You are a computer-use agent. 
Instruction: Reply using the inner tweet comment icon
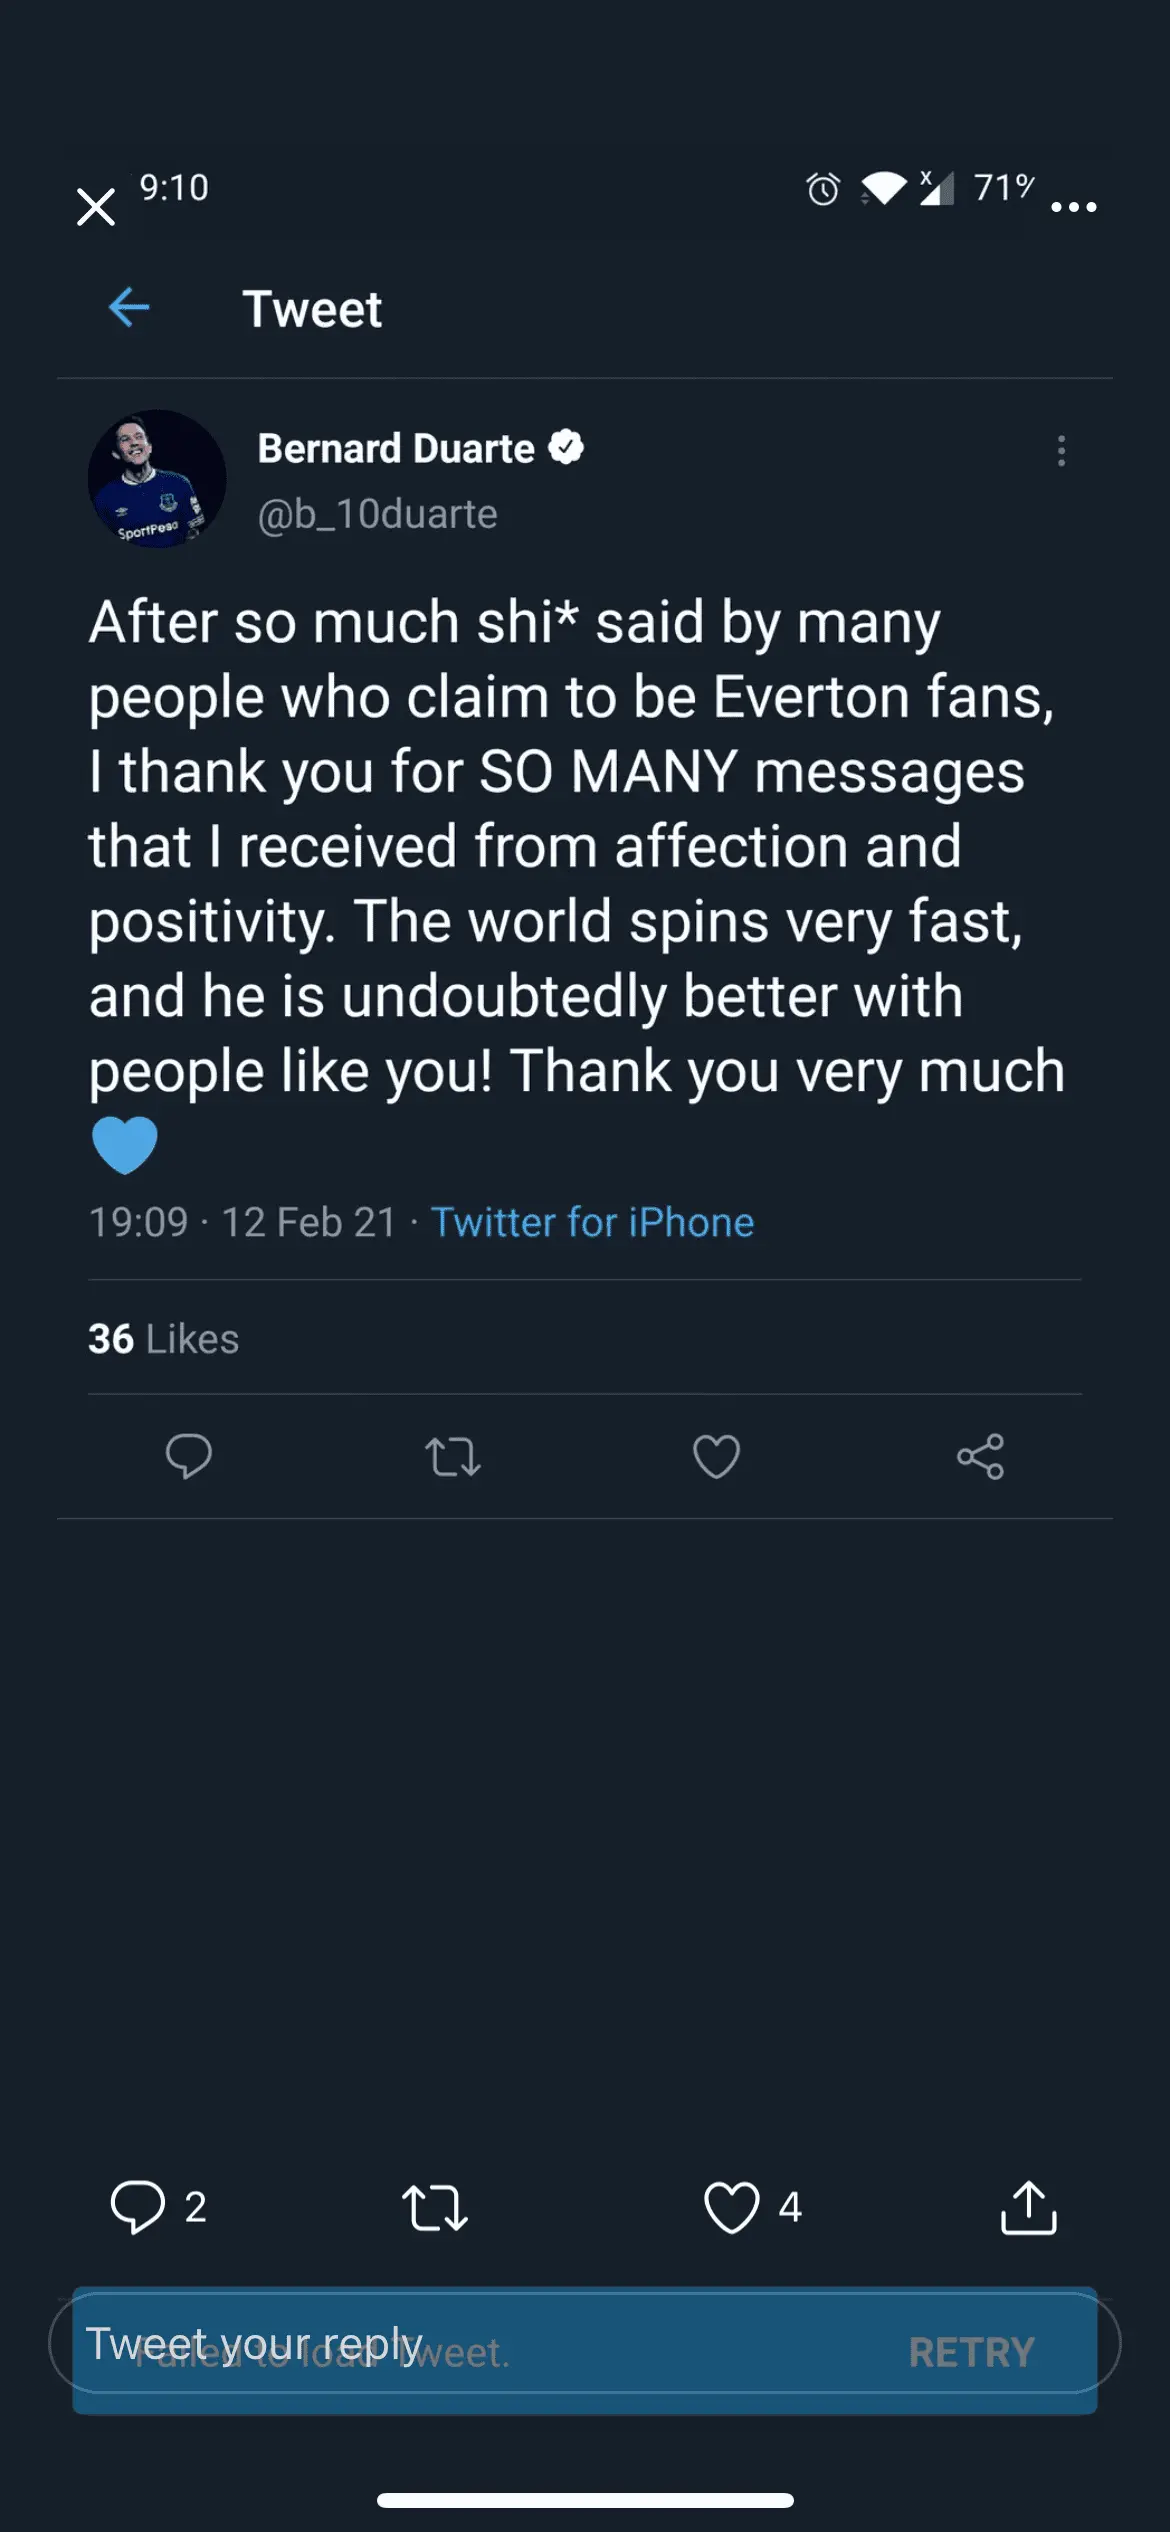pos(188,1456)
